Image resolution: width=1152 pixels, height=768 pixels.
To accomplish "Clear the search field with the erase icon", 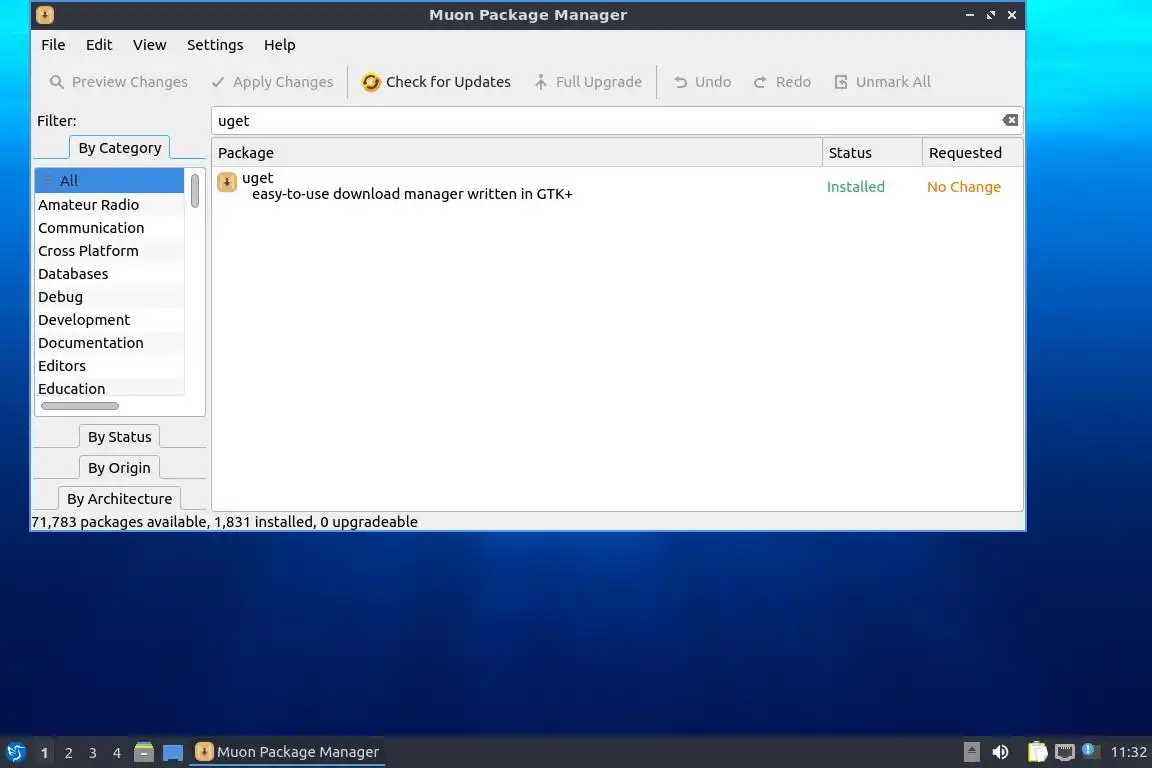I will 1010,121.
